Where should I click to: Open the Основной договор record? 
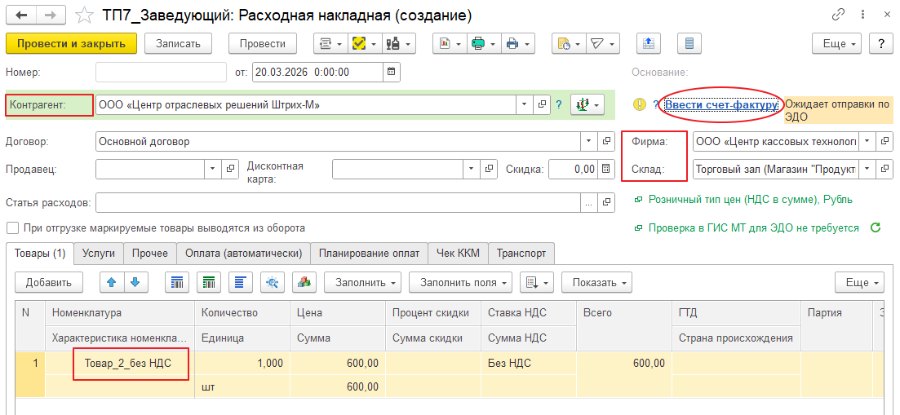(x=606, y=141)
